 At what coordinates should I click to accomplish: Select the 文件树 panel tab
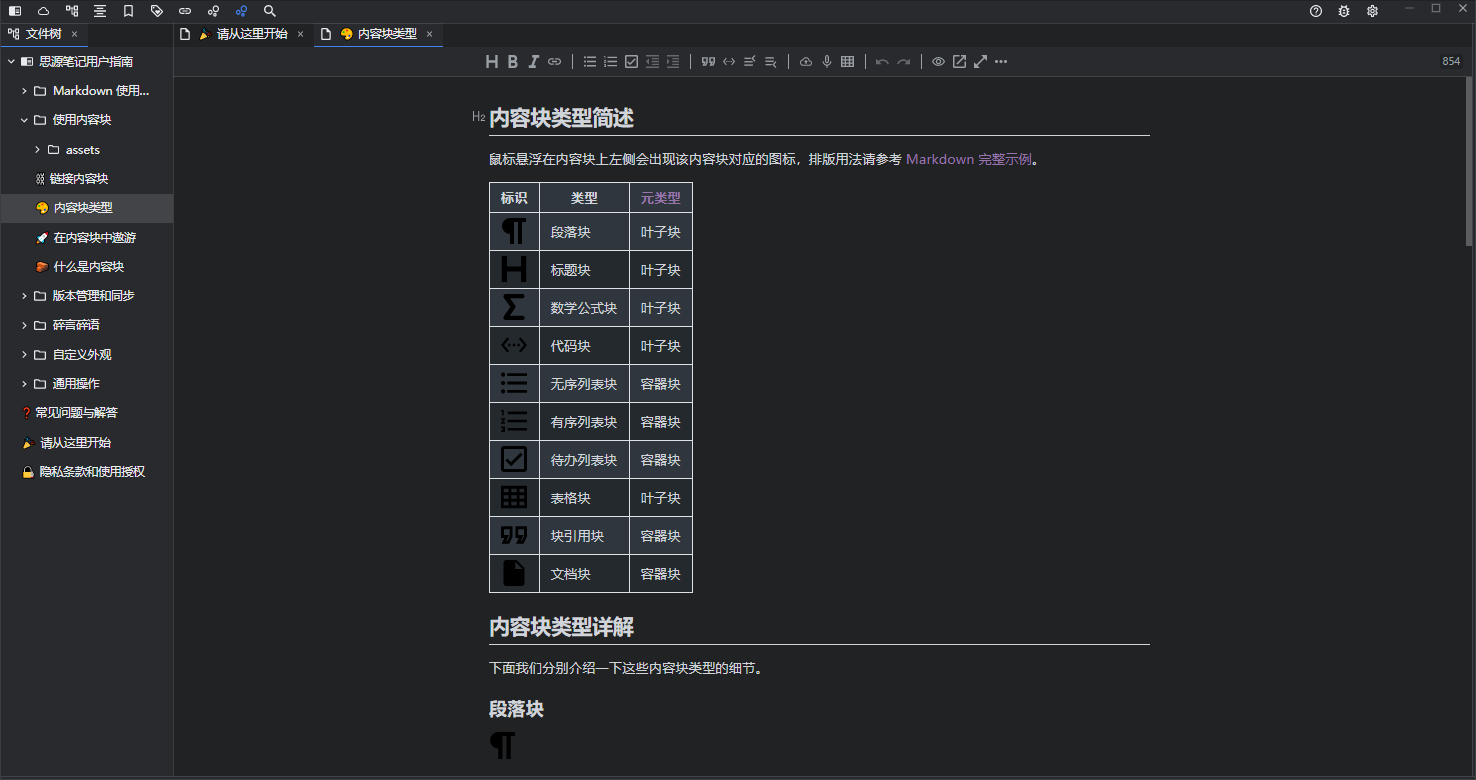[42, 34]
